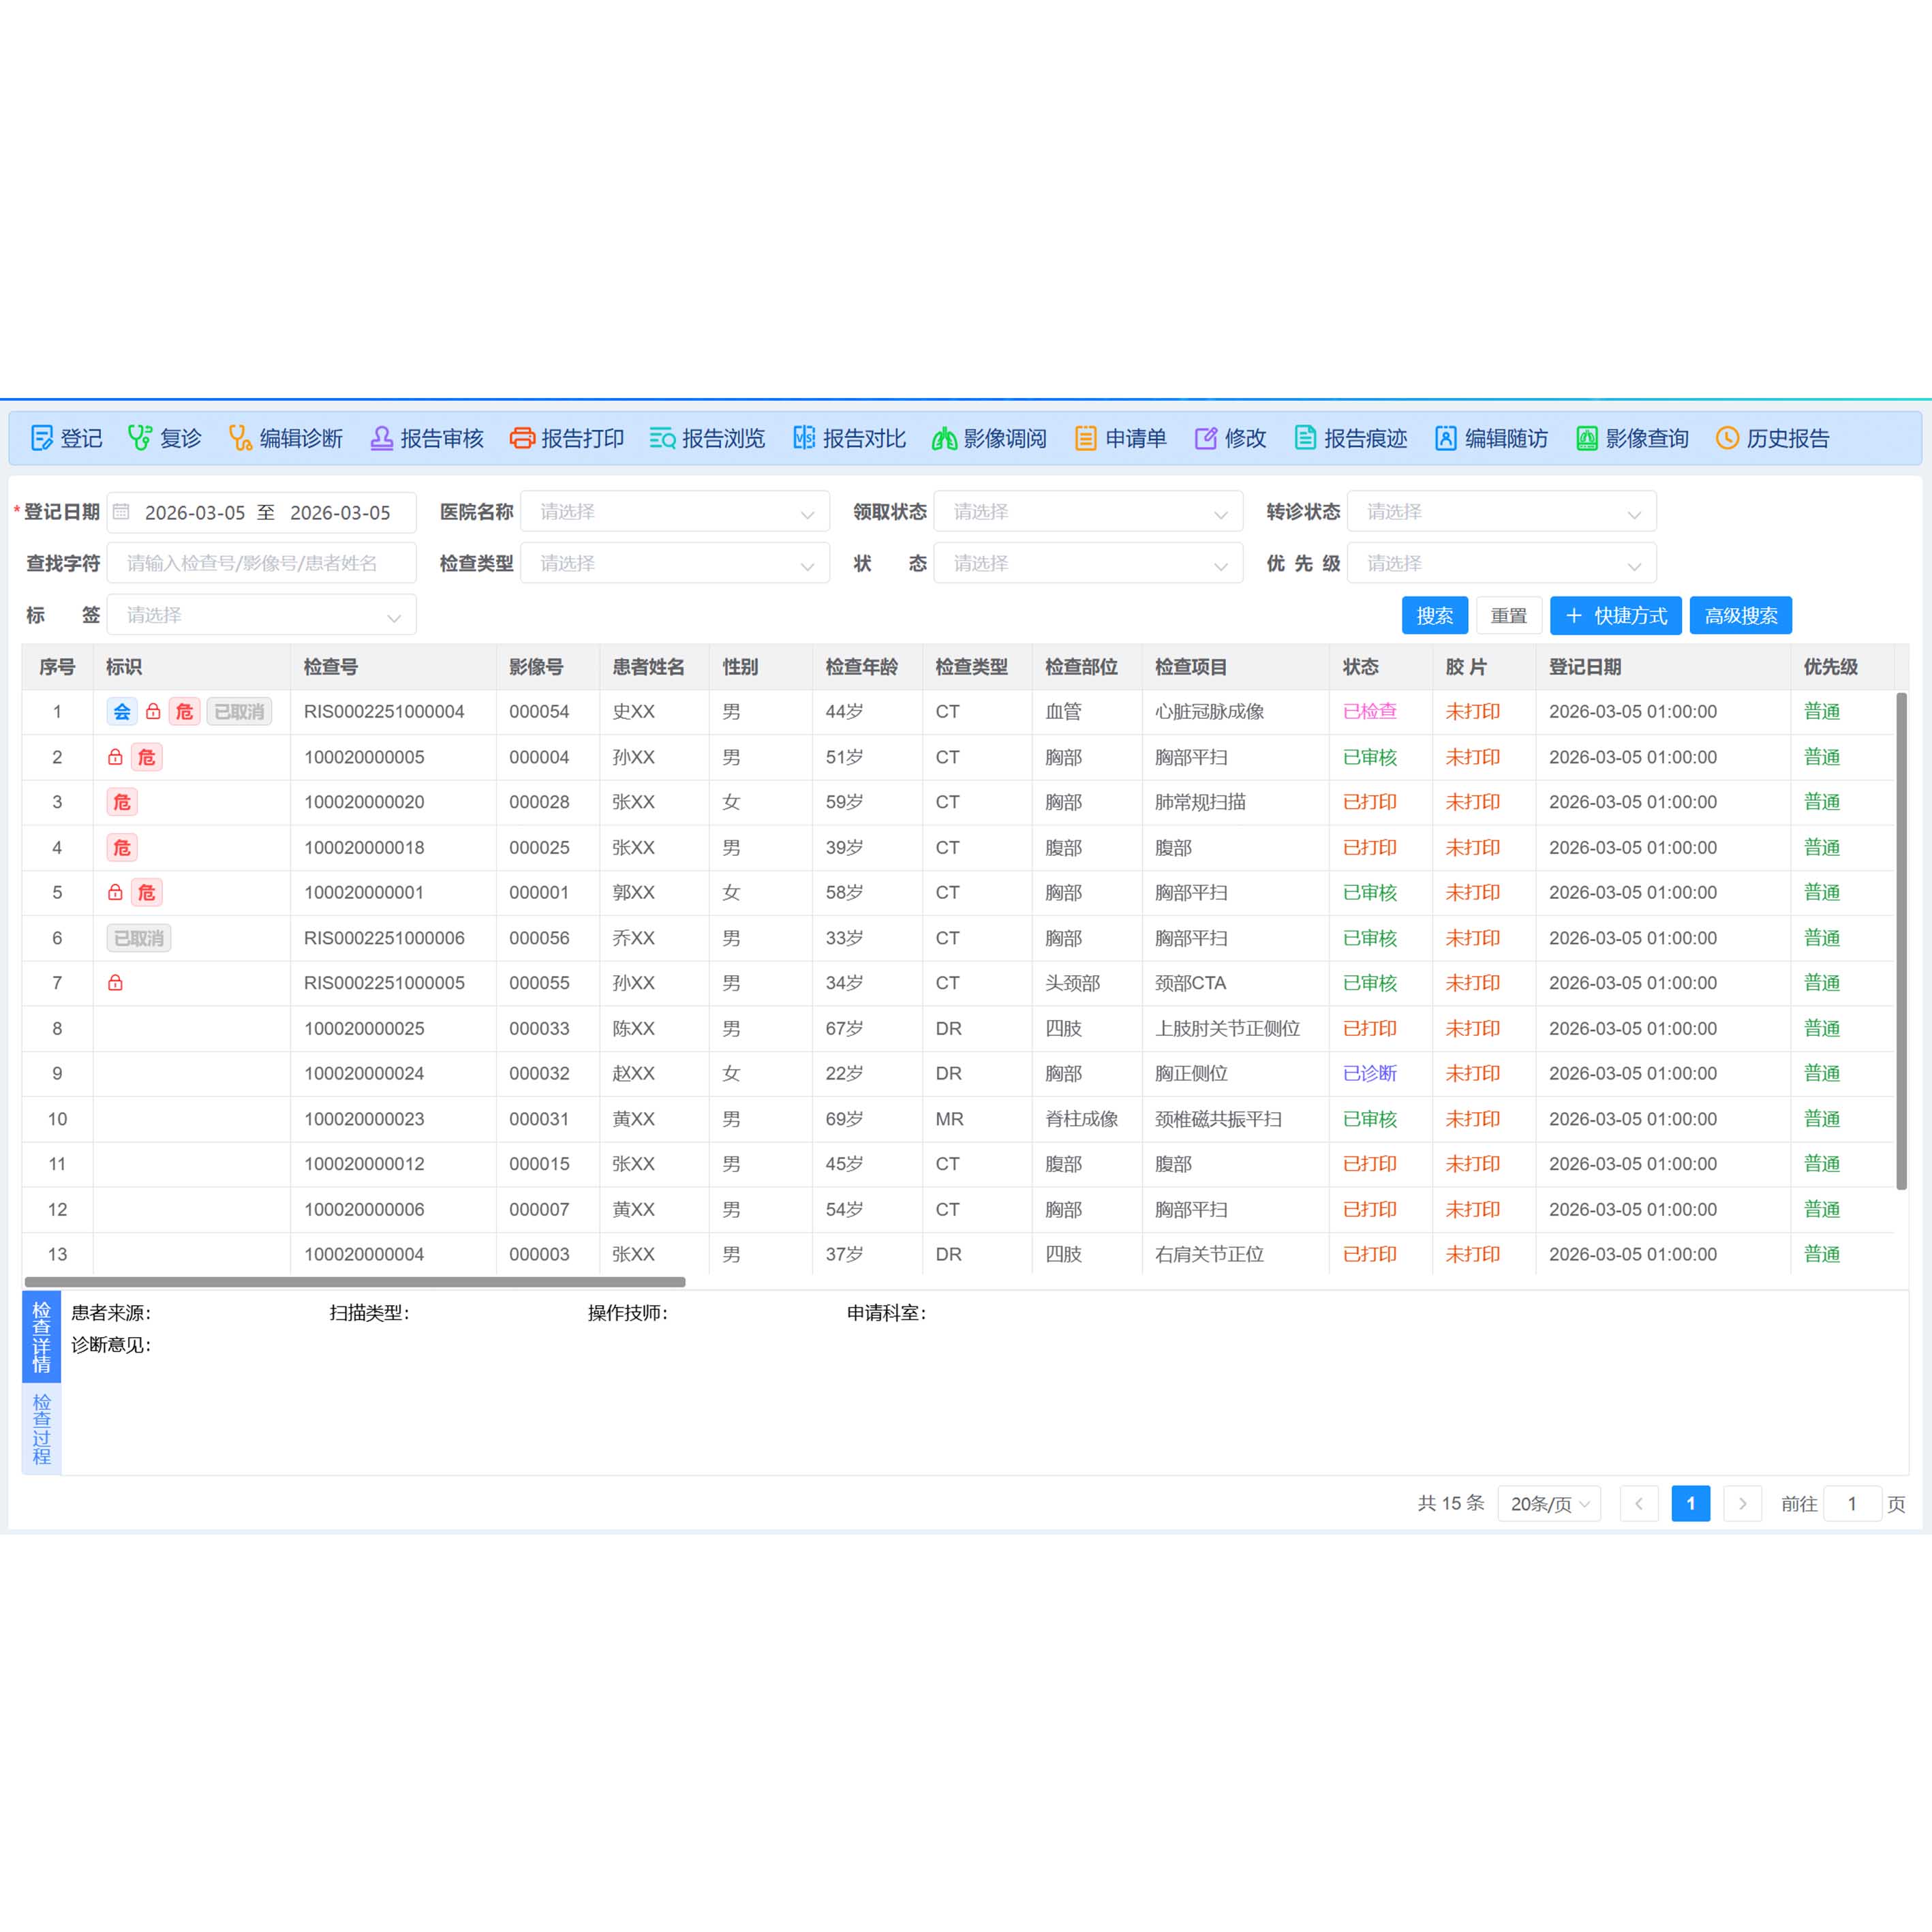Click the horizontal table scrollbar
The width and height of the screenshot is (1932, 1932).
(355, 1282)
